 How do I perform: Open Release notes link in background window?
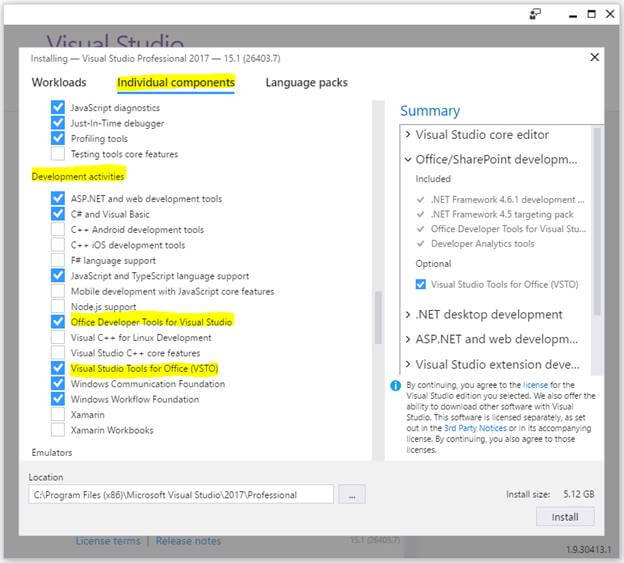pyautogui.click(x=188, y=541)
